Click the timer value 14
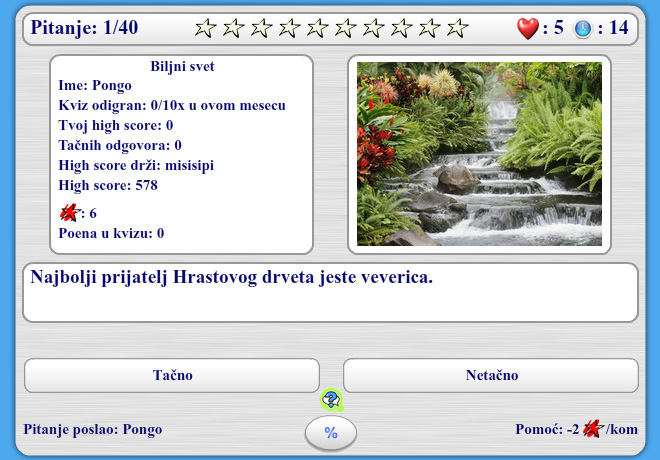The height and width of the screenshot is (460, 660). pos(618,28)
